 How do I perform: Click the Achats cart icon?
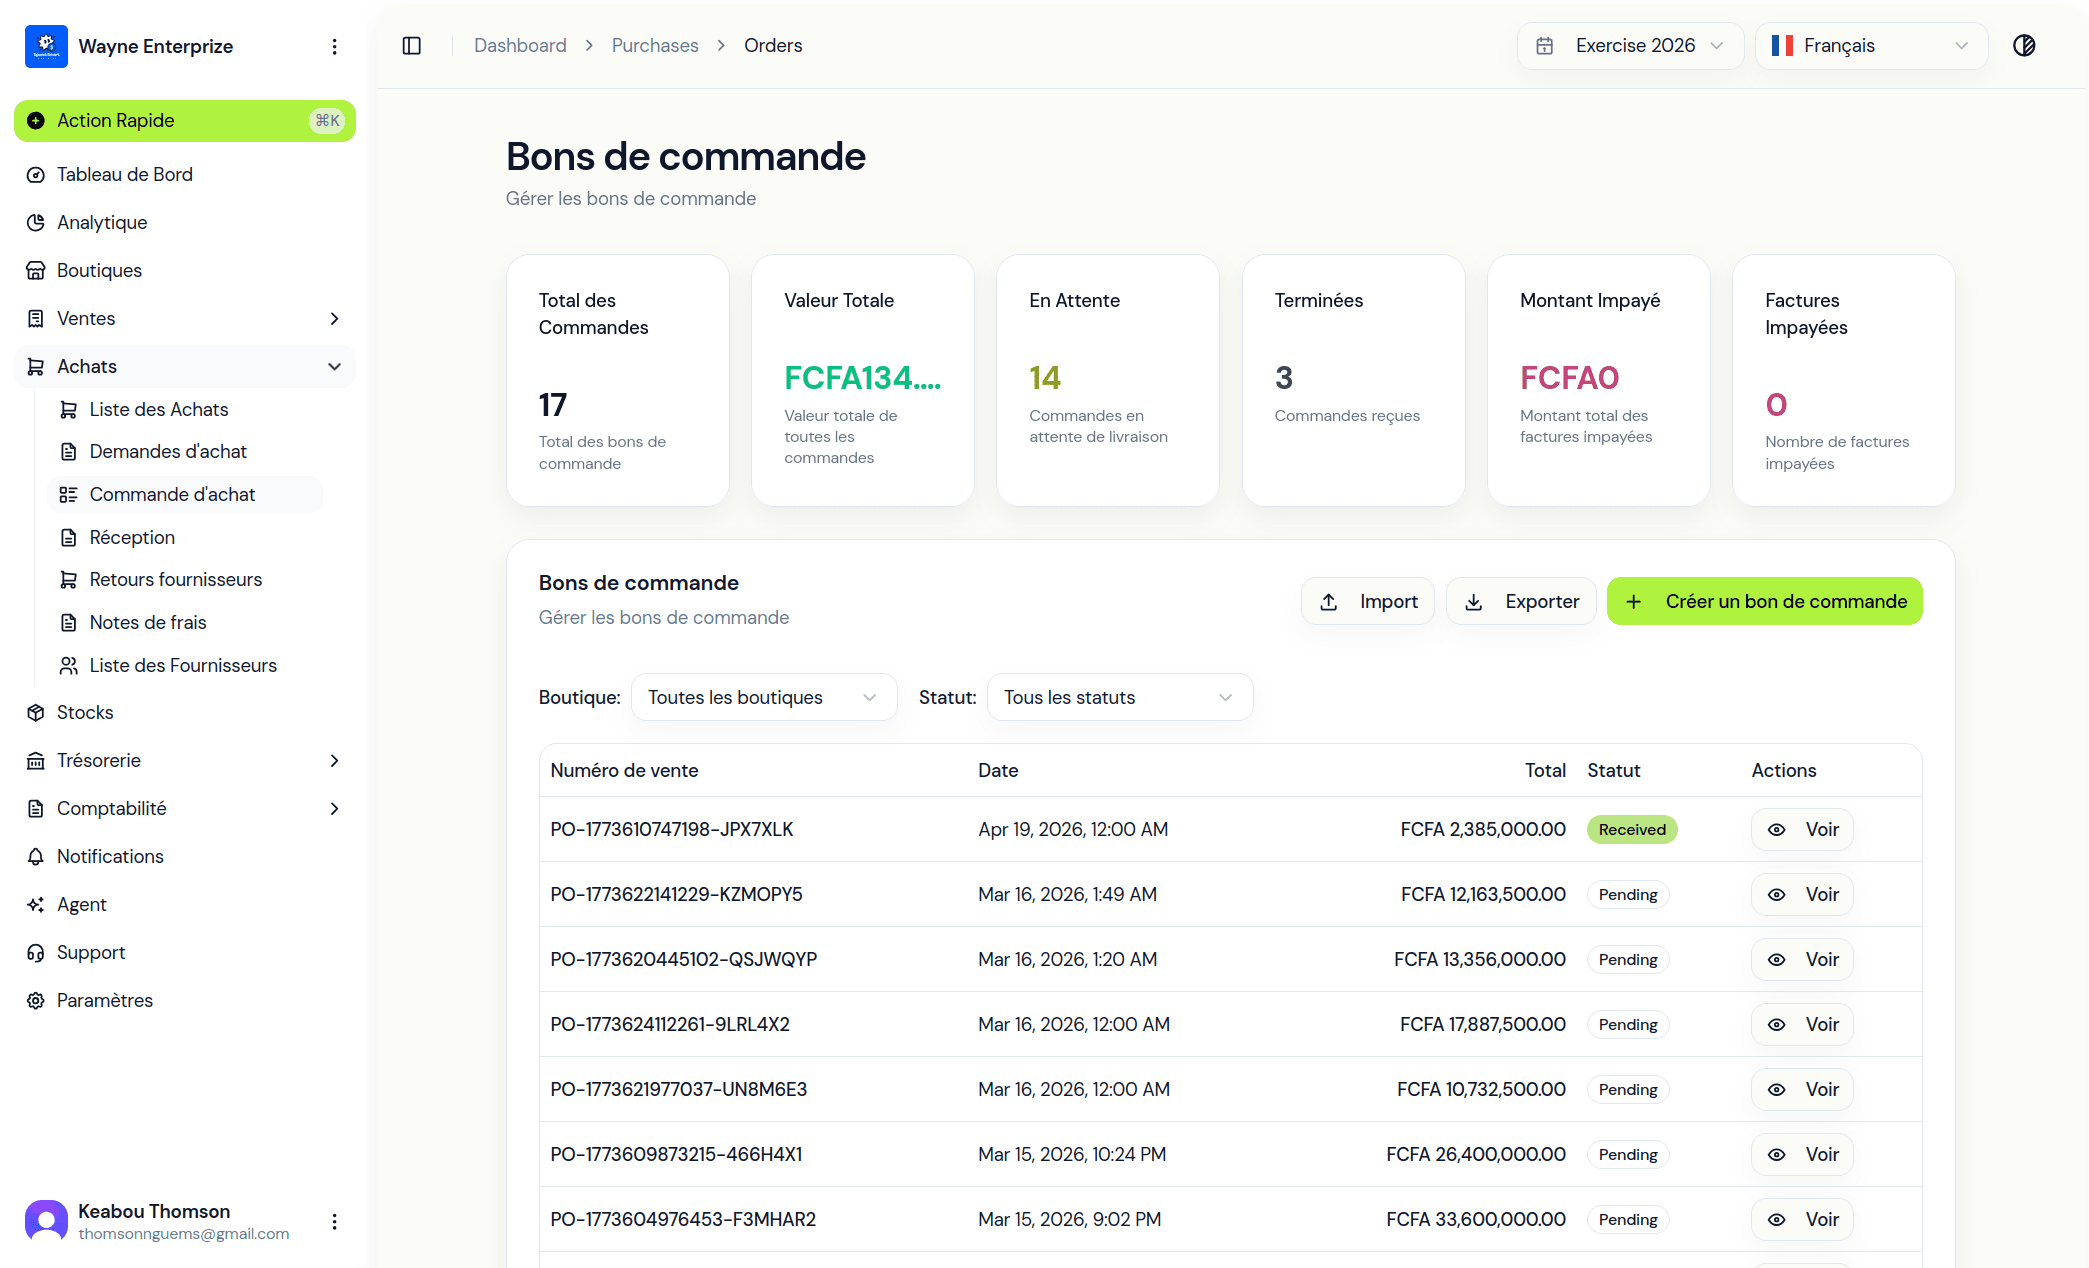(x=36, y=367)
